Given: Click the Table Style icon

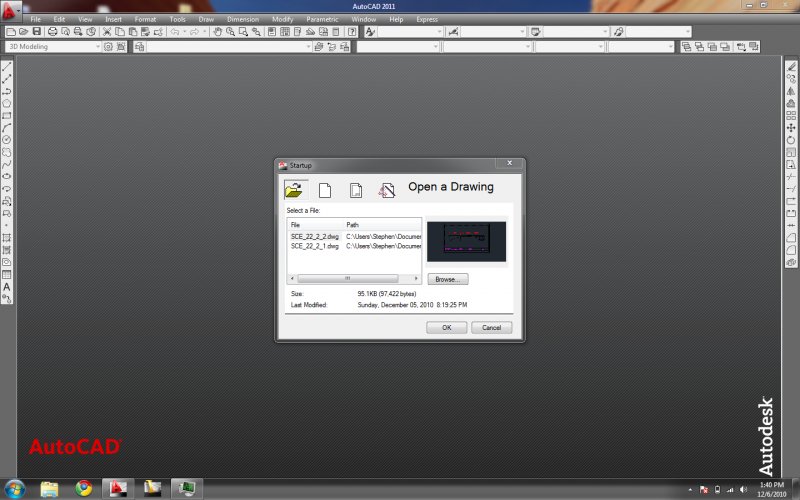Looking at the screenshot, I should click(536, 32).
